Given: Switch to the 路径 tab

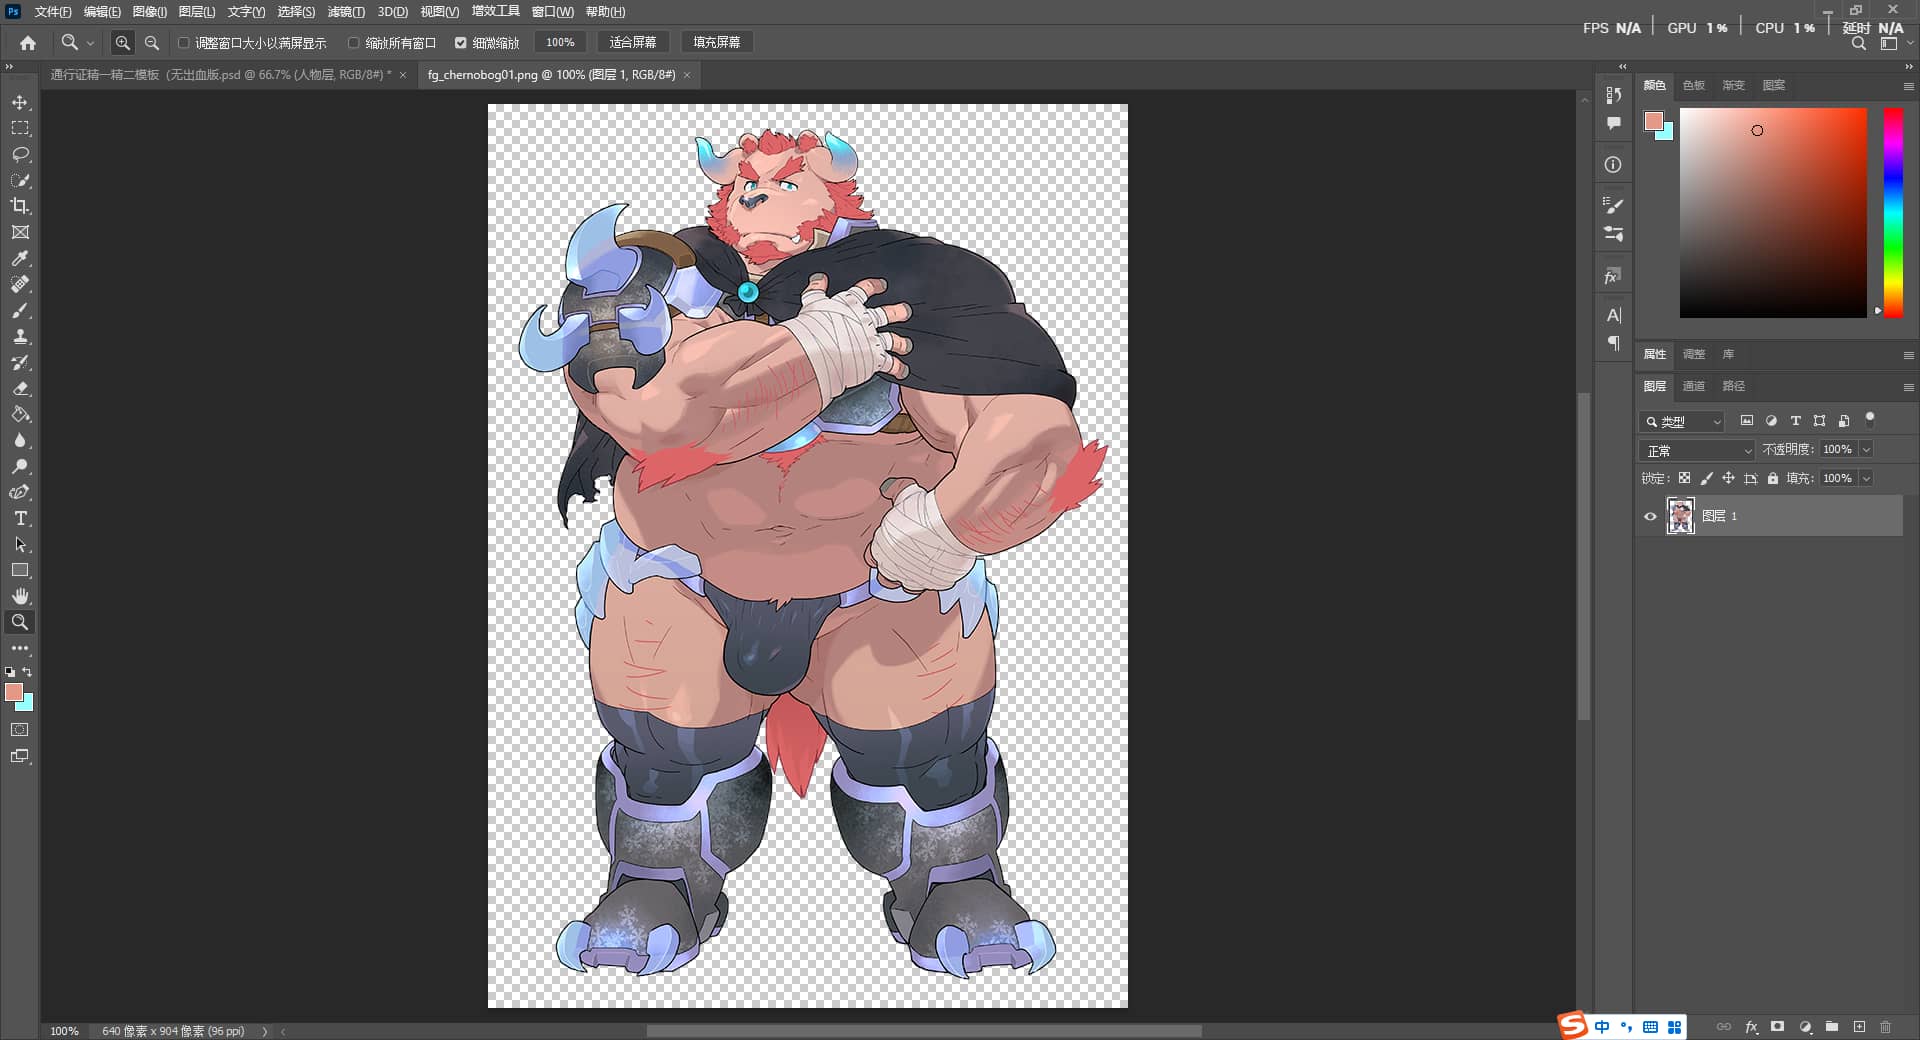Looking at the screenshot, I should point(1734,386).
